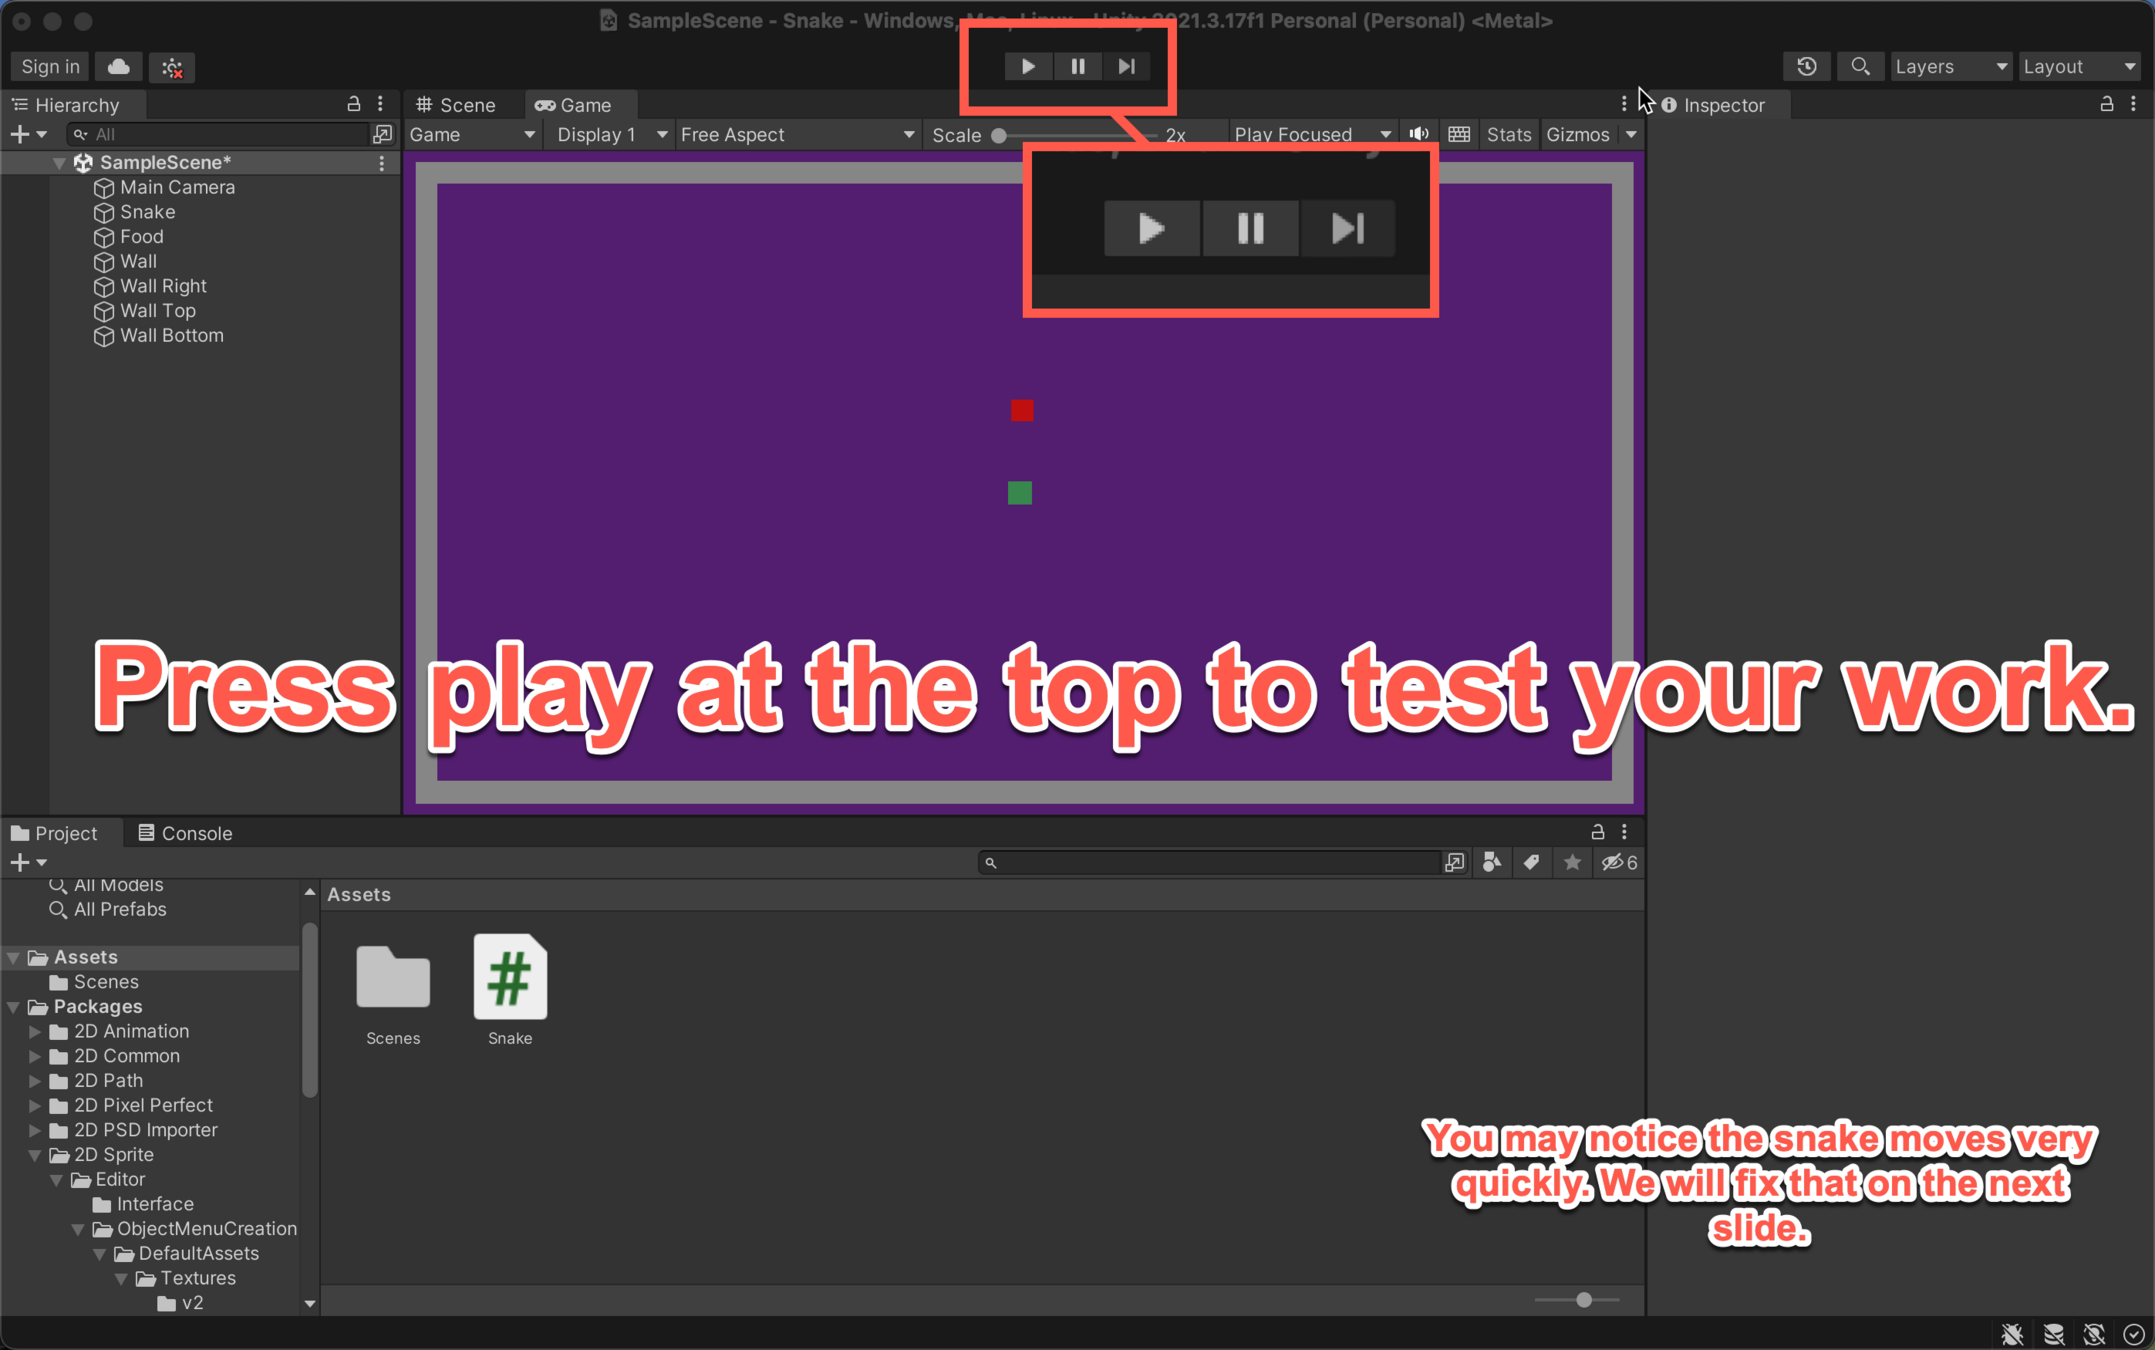Screen dimensions: 2155x1350
Task: Open the cloud services icon
Action: click(x=118, y=66)
